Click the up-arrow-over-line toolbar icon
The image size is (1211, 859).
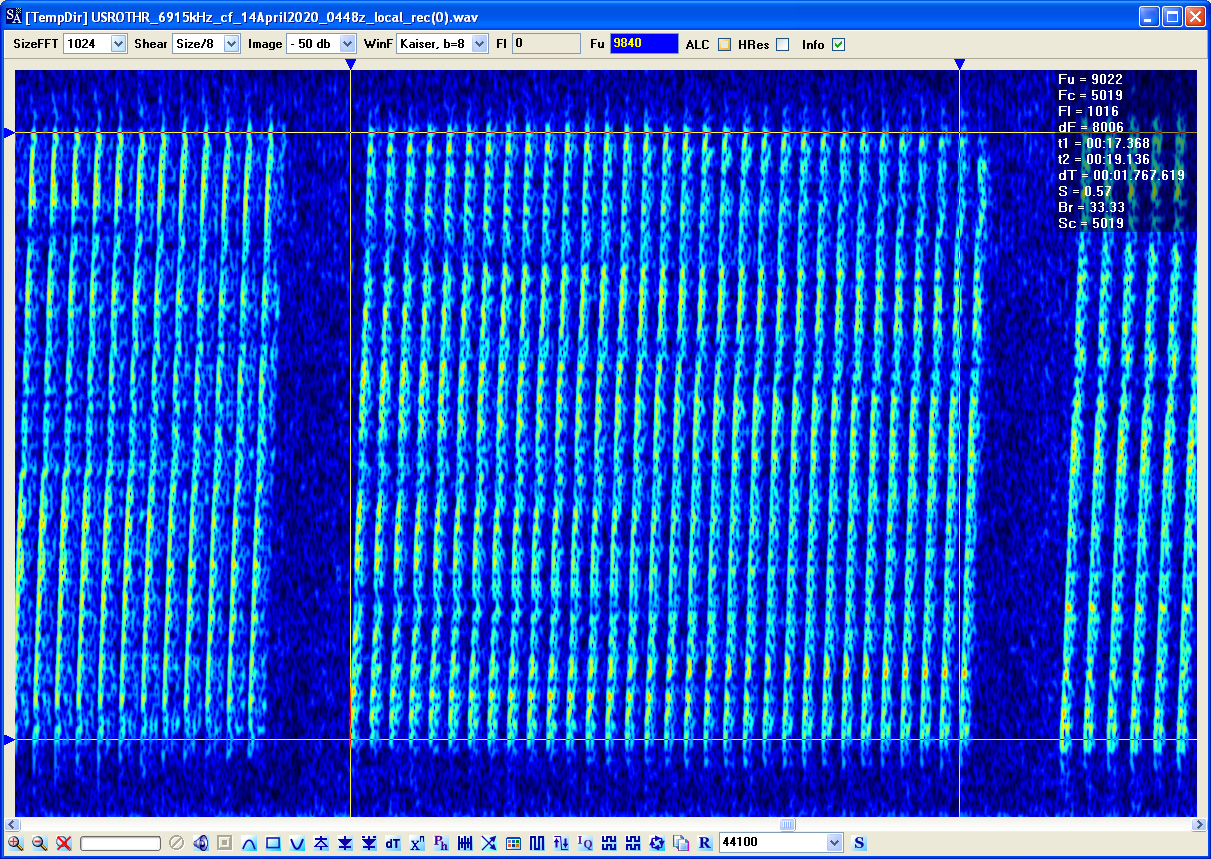pyautogui.click(x=321, y=843)
